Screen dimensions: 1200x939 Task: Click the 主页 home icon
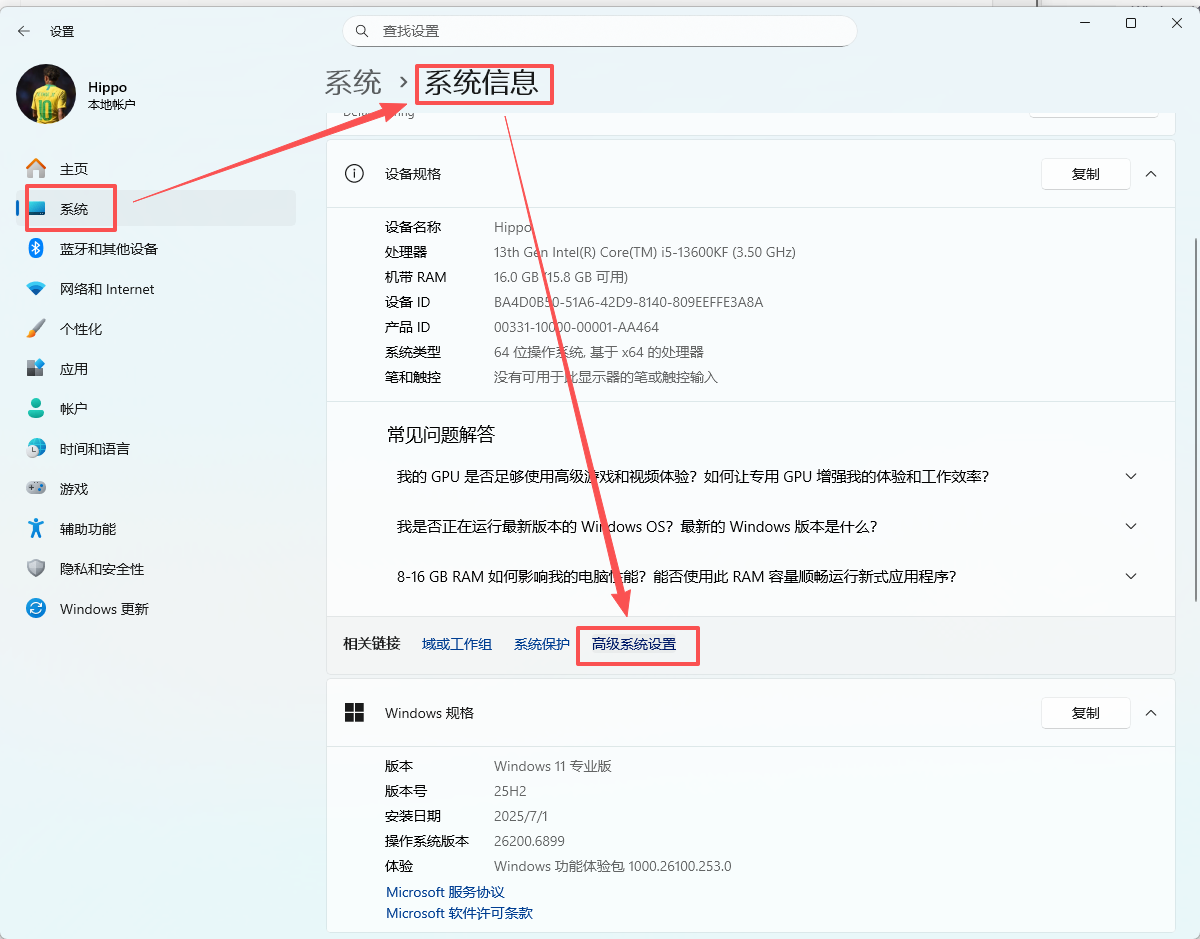(x=36, y=169)
